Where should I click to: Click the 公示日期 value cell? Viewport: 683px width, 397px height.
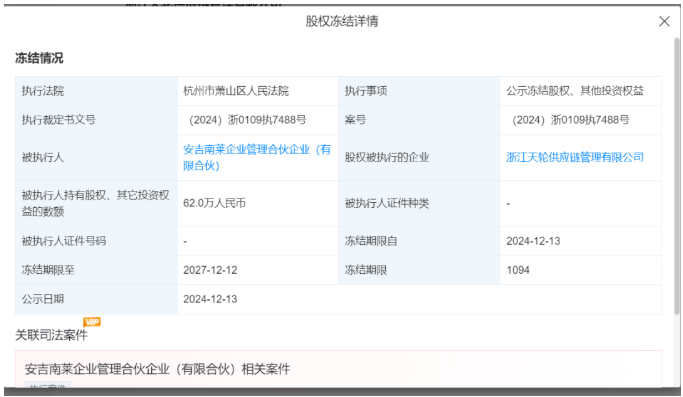tap(419, 299)
